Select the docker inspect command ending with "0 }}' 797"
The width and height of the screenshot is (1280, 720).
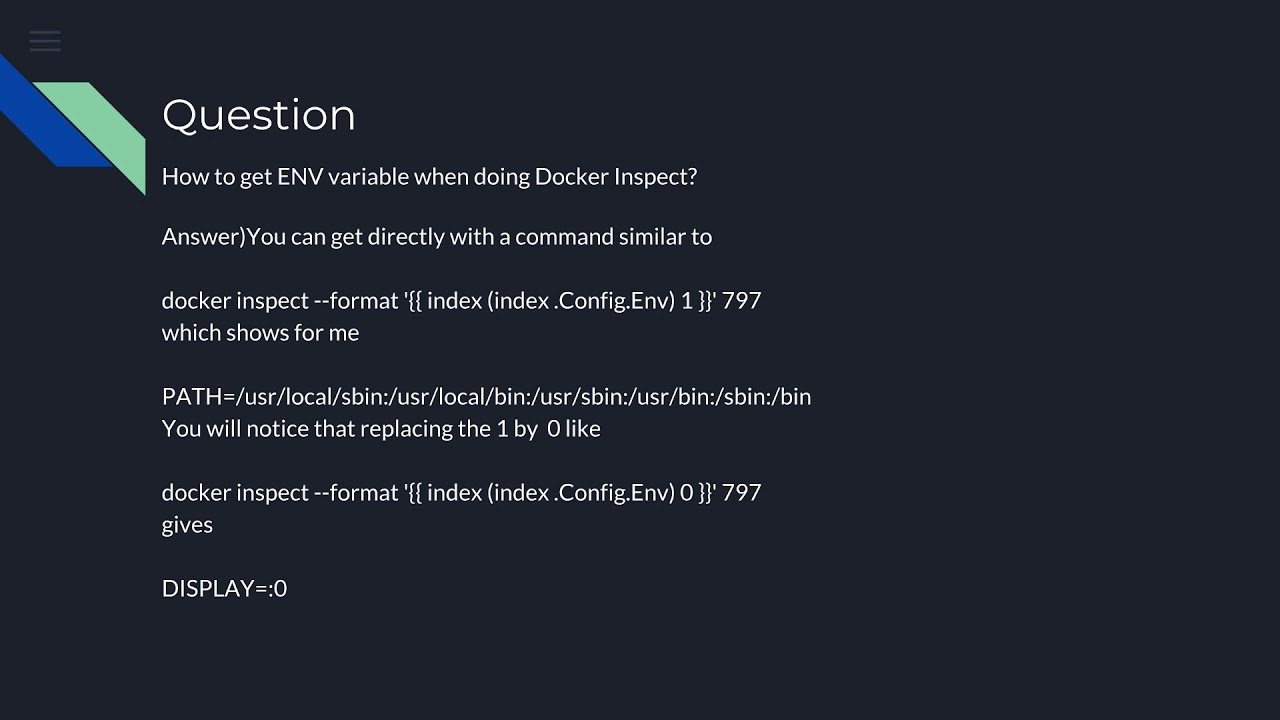pos(462,493)
